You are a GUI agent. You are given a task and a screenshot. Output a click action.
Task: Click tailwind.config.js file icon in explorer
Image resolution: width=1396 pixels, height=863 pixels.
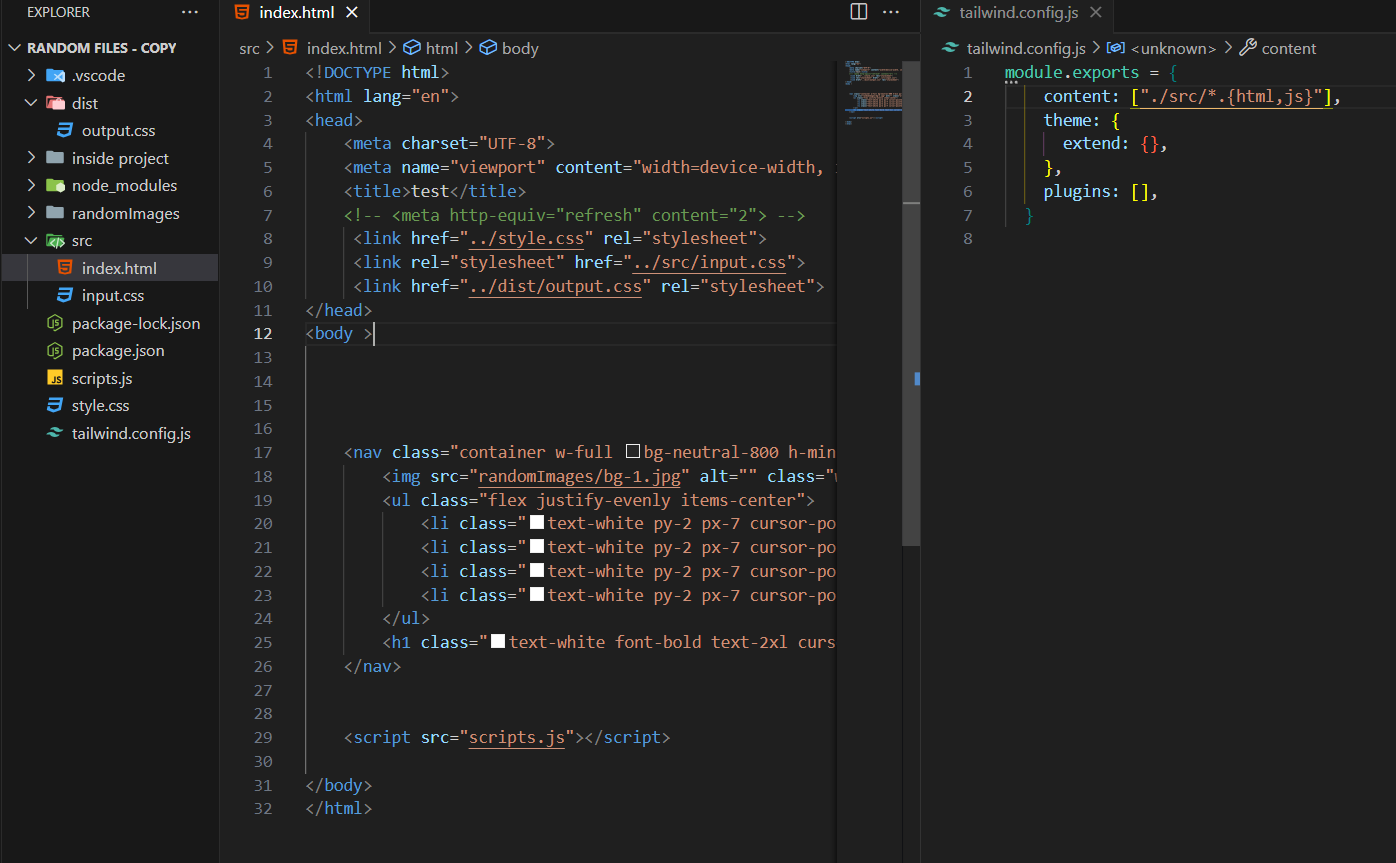[x=55, y=433]
